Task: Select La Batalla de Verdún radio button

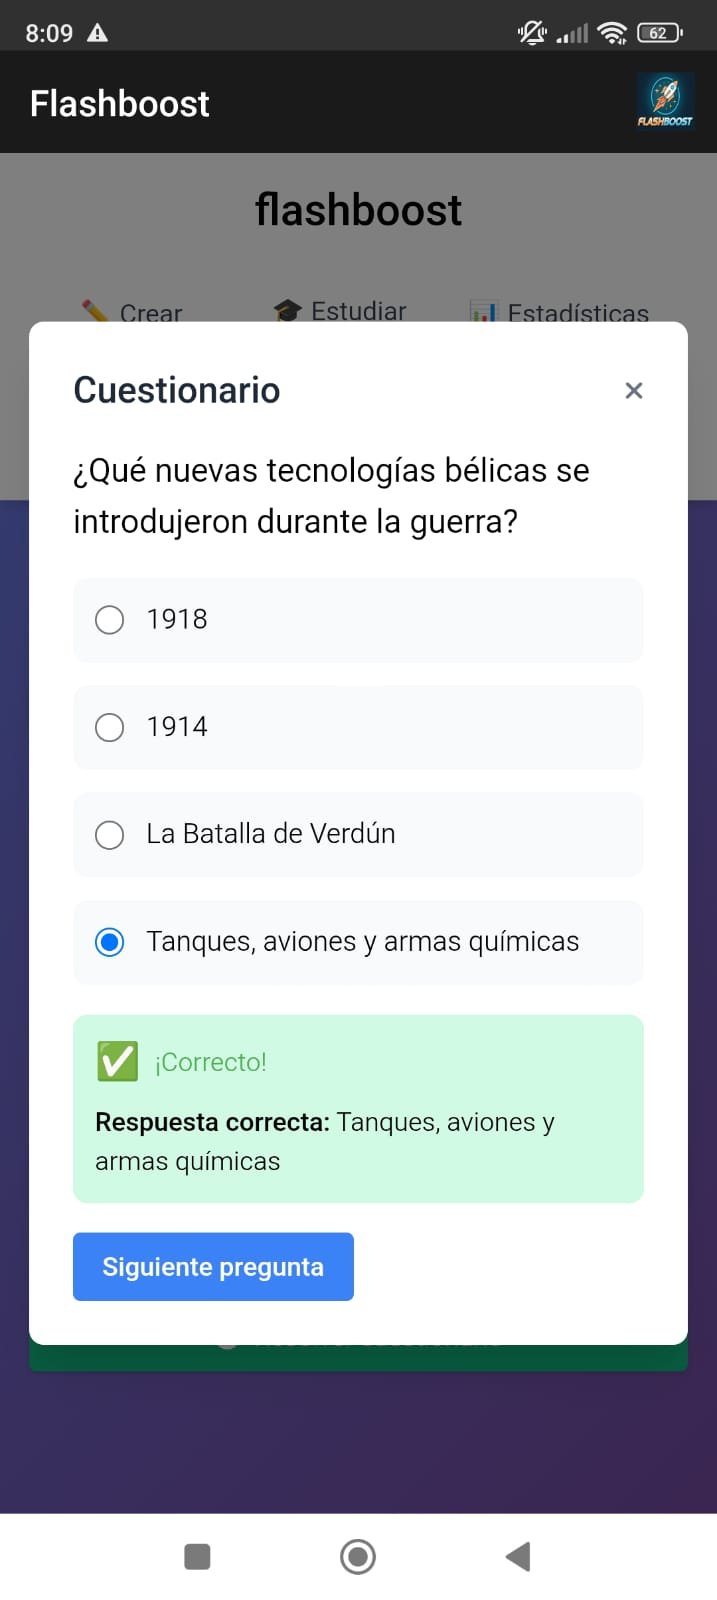Action: point(358,835)
